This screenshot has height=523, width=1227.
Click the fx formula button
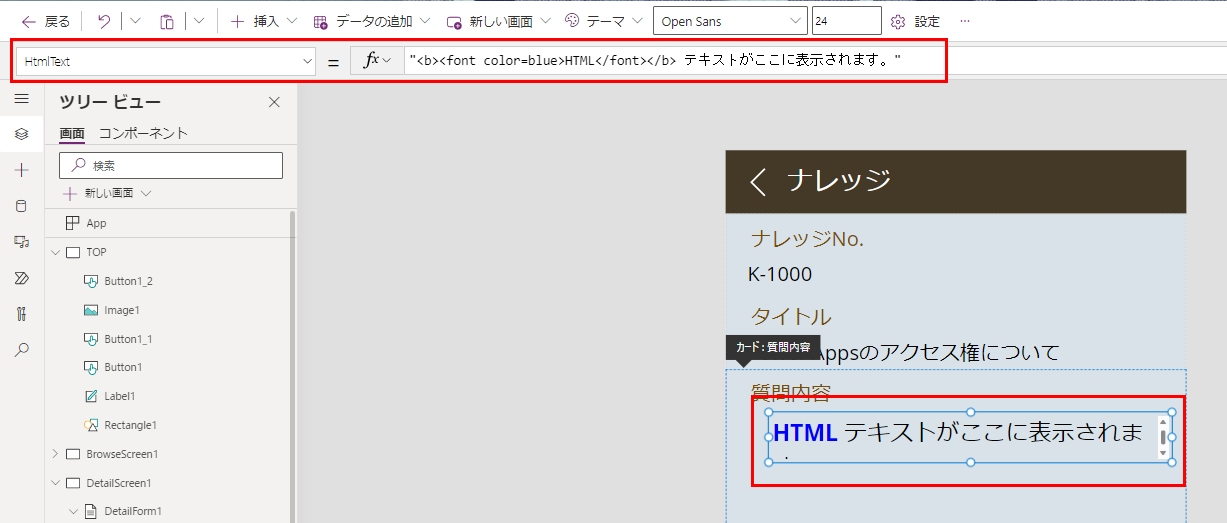[x=377, y=61]
